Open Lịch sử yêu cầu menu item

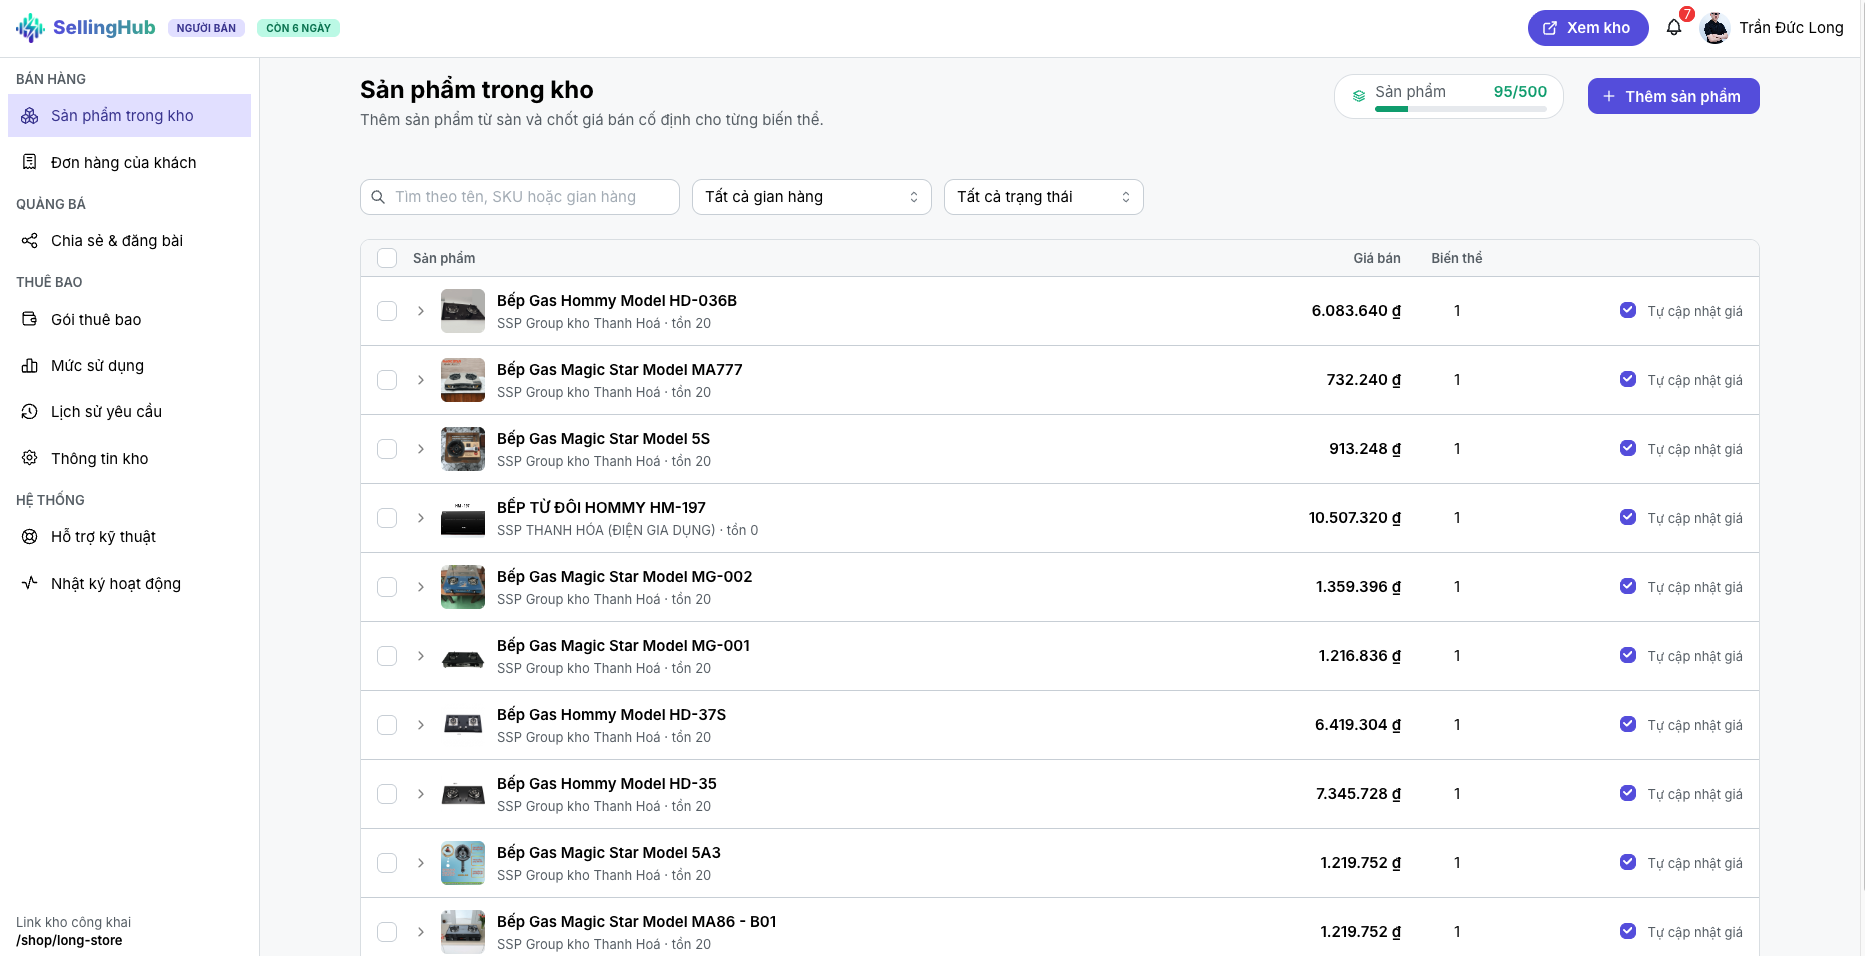coord(129,412)
